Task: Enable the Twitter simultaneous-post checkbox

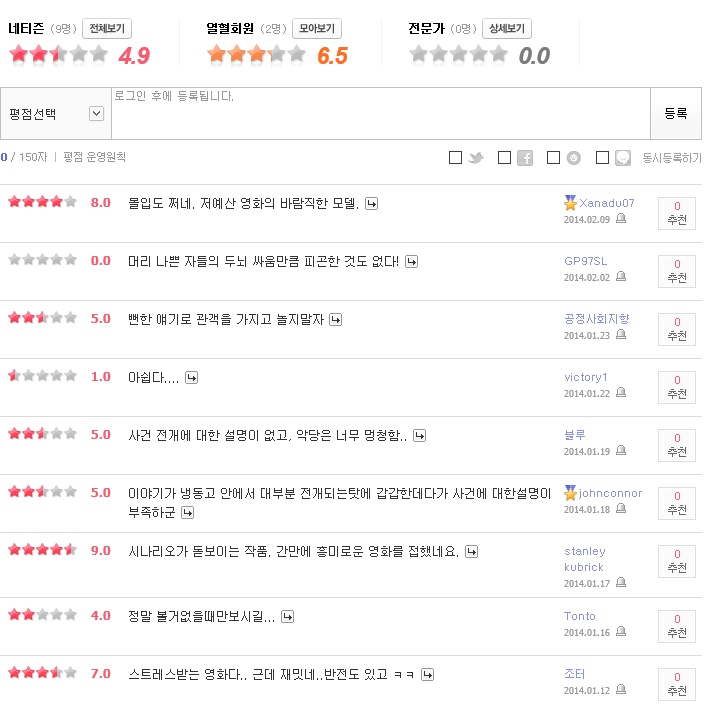Action: click(x=455, y=158)
